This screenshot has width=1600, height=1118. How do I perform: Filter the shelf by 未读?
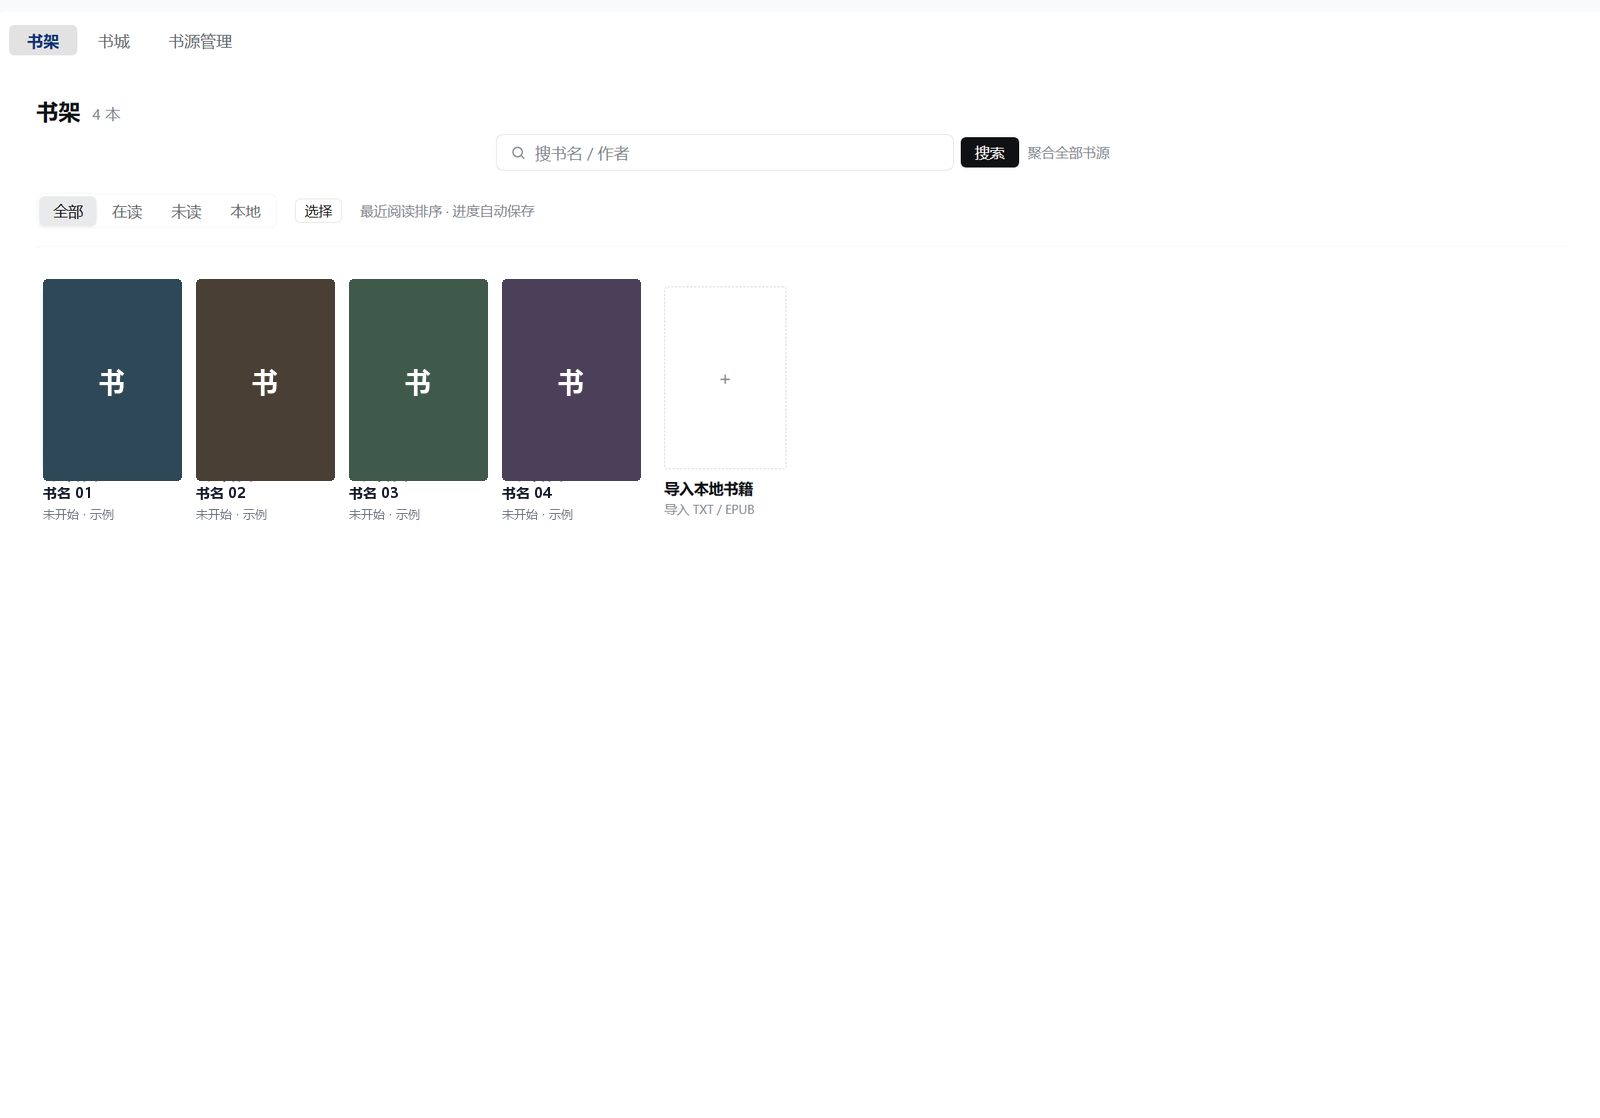186,211
